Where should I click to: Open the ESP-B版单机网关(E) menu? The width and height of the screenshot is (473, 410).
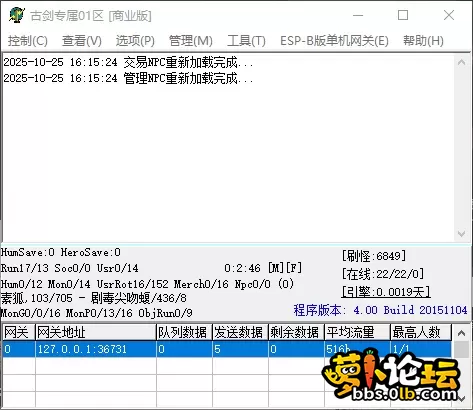click(334, 41)
